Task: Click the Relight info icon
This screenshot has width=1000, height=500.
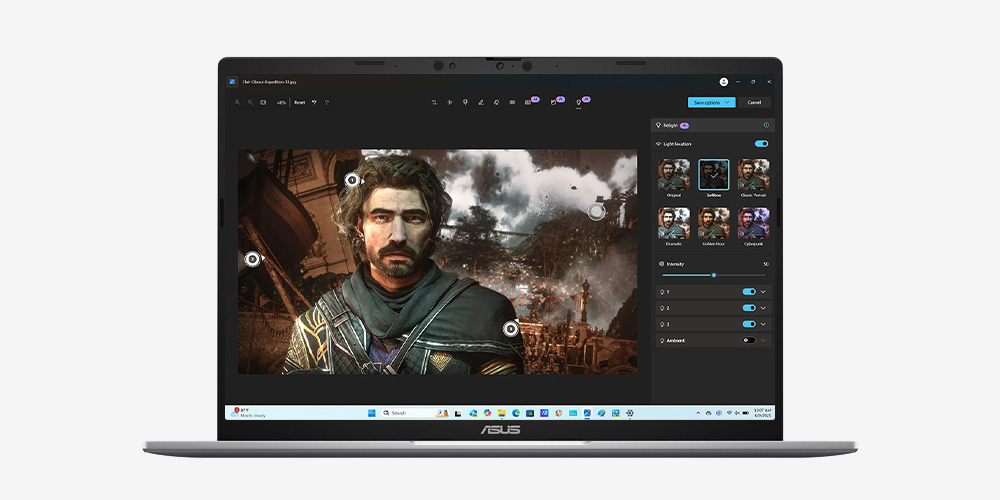Action: (x=766, y=125)
